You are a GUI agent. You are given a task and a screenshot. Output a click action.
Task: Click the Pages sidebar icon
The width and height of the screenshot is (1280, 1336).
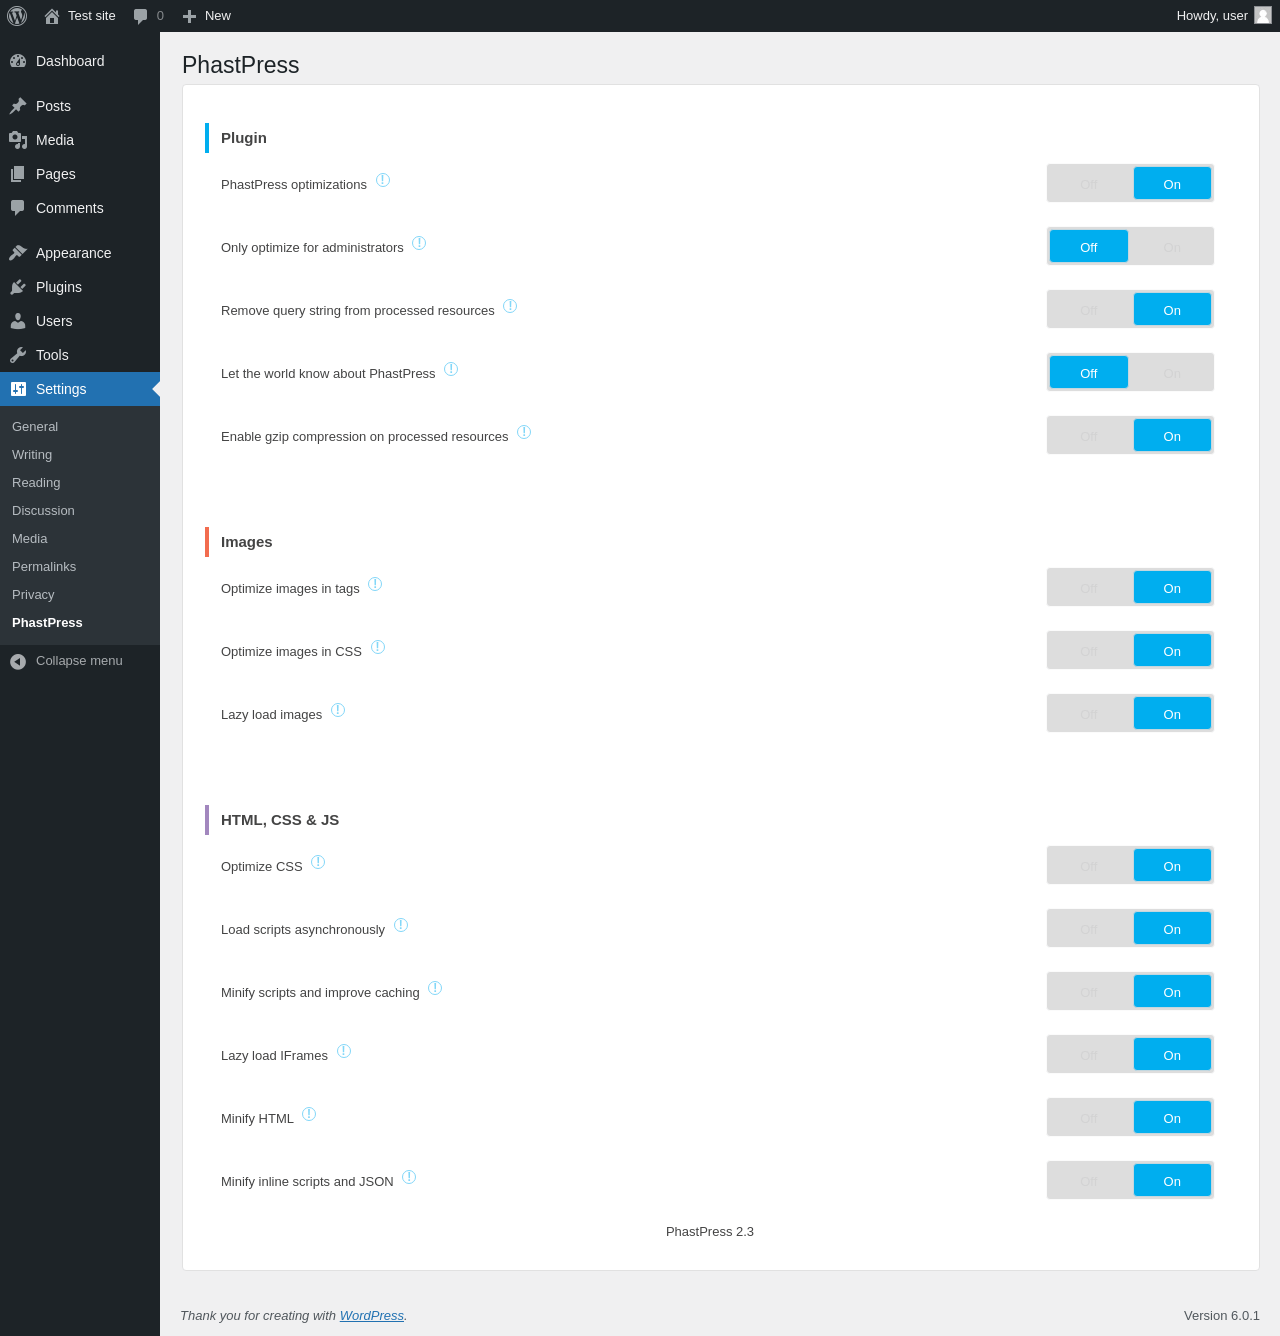(x=18, y=174)
